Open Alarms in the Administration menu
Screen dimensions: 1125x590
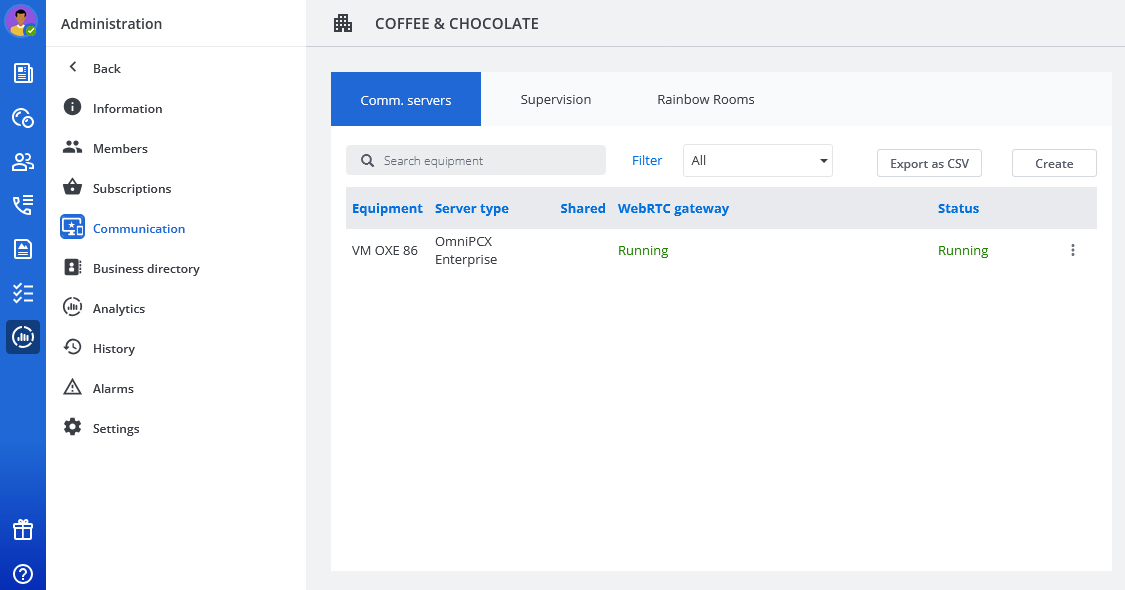point(113,388)
